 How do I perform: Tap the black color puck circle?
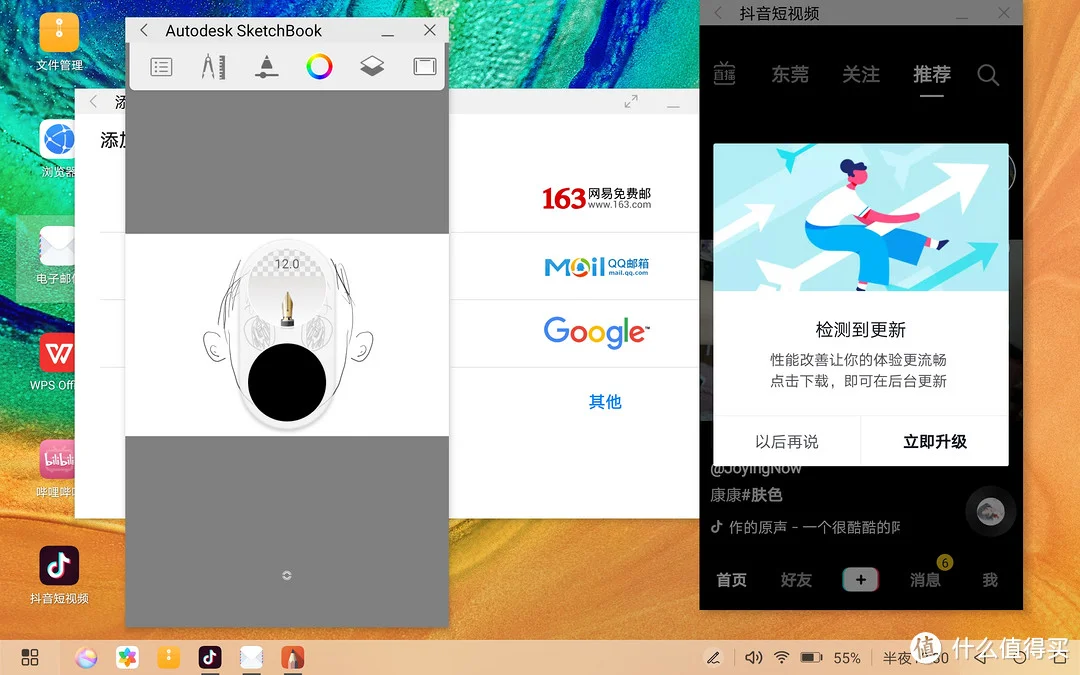pos(287,382)
